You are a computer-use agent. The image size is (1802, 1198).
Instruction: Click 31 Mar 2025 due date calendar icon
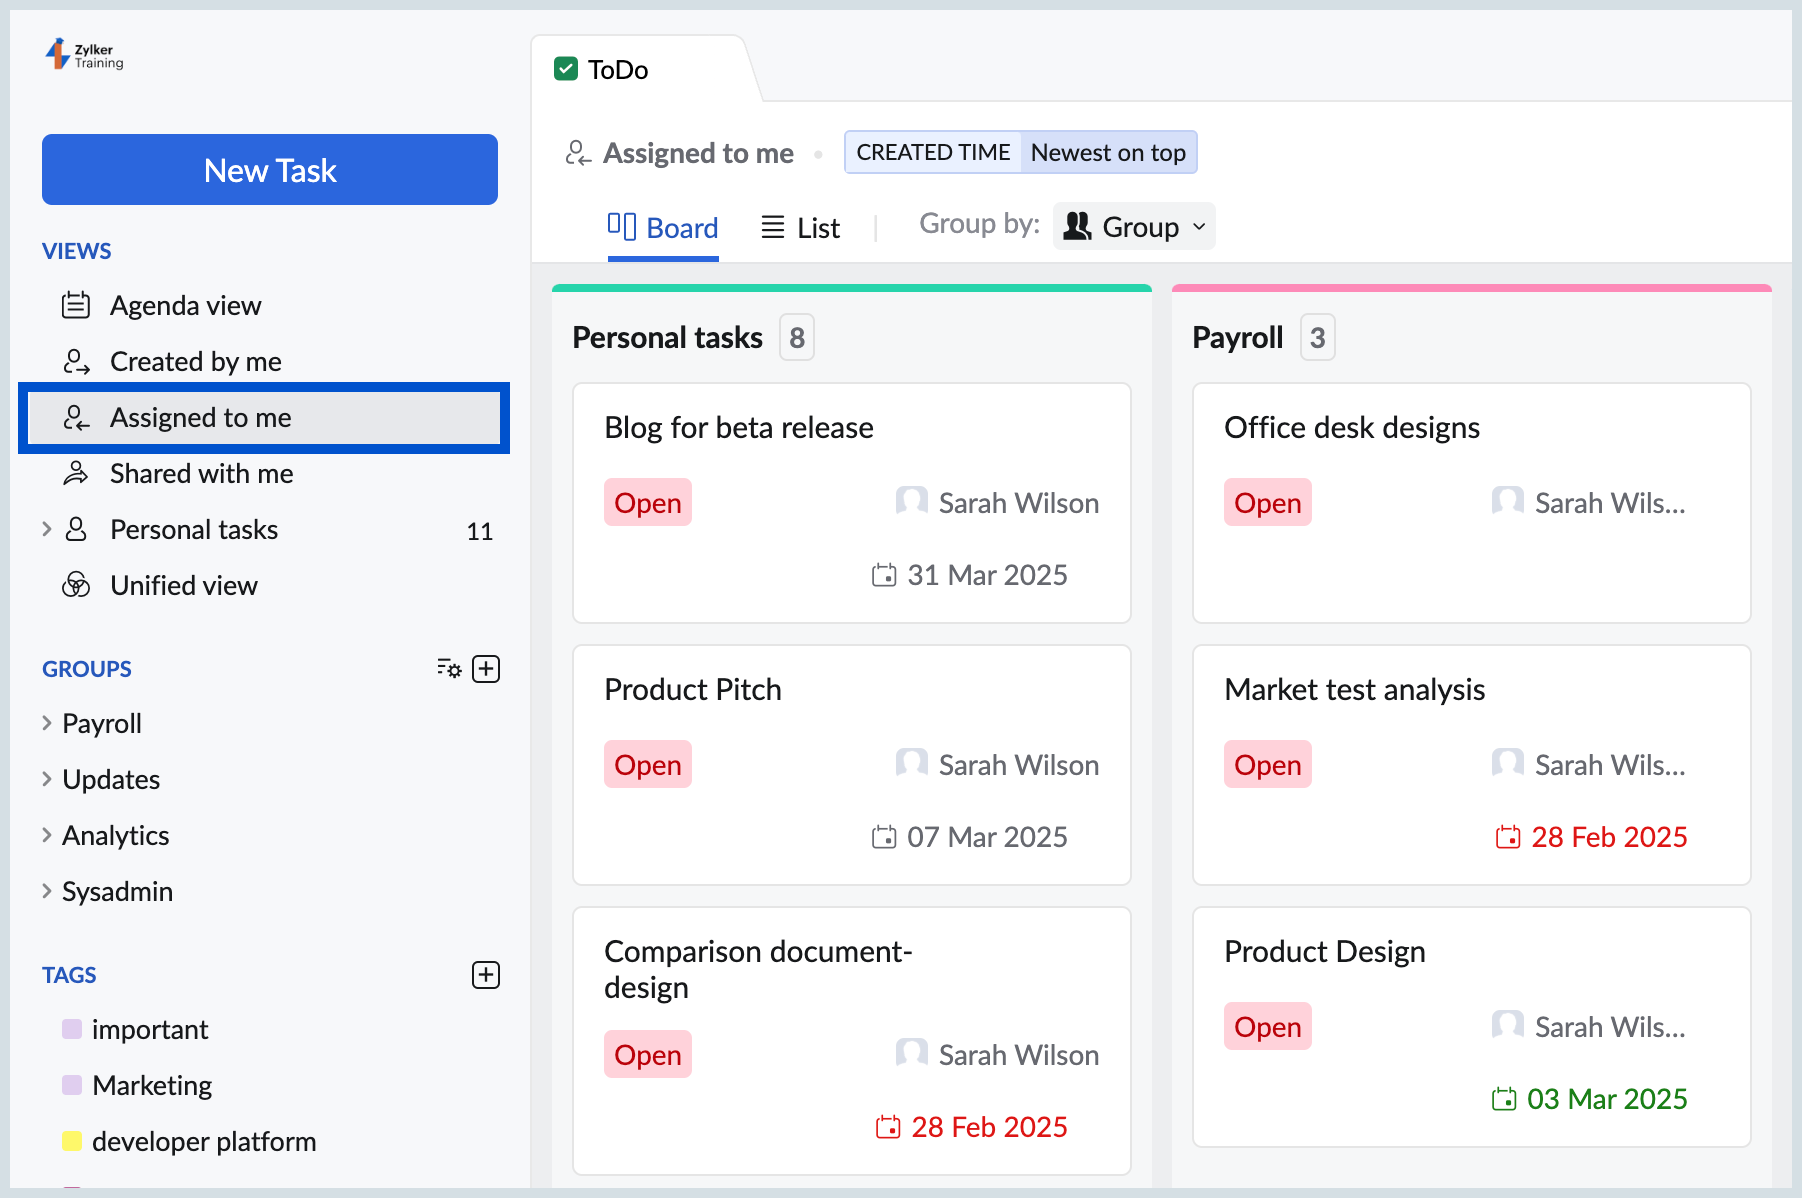tap(884, 575)
